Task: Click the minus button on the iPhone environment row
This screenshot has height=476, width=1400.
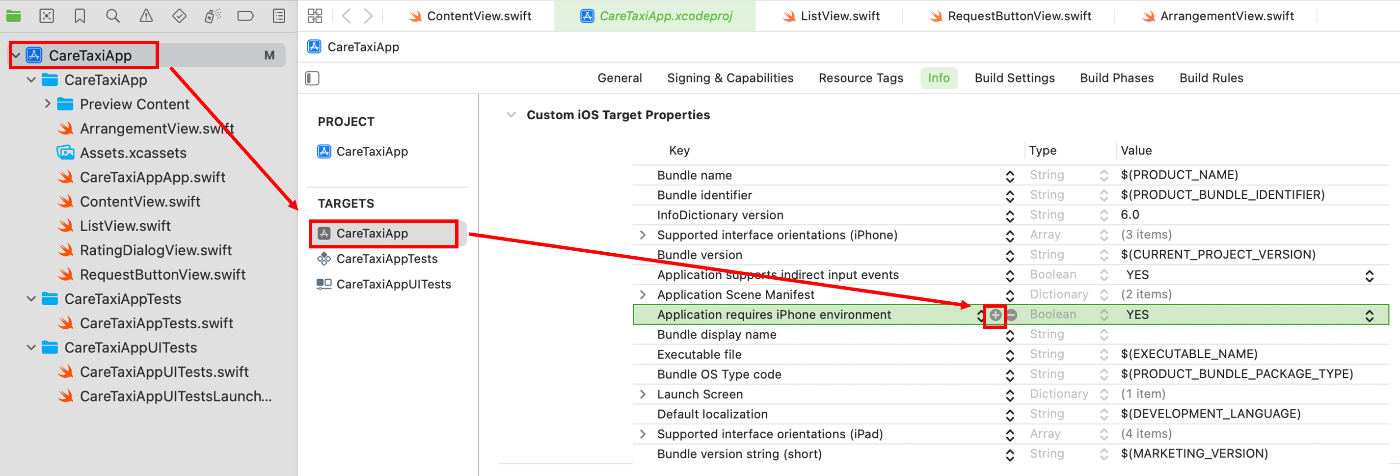Action: (x=1011, y=315)
